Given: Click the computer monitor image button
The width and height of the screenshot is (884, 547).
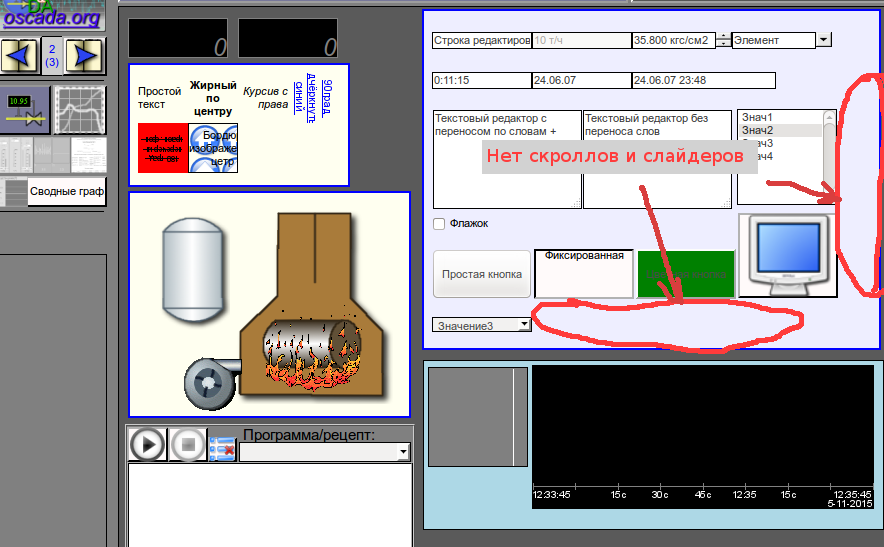Looking at the screenshot, I should 787,255.
